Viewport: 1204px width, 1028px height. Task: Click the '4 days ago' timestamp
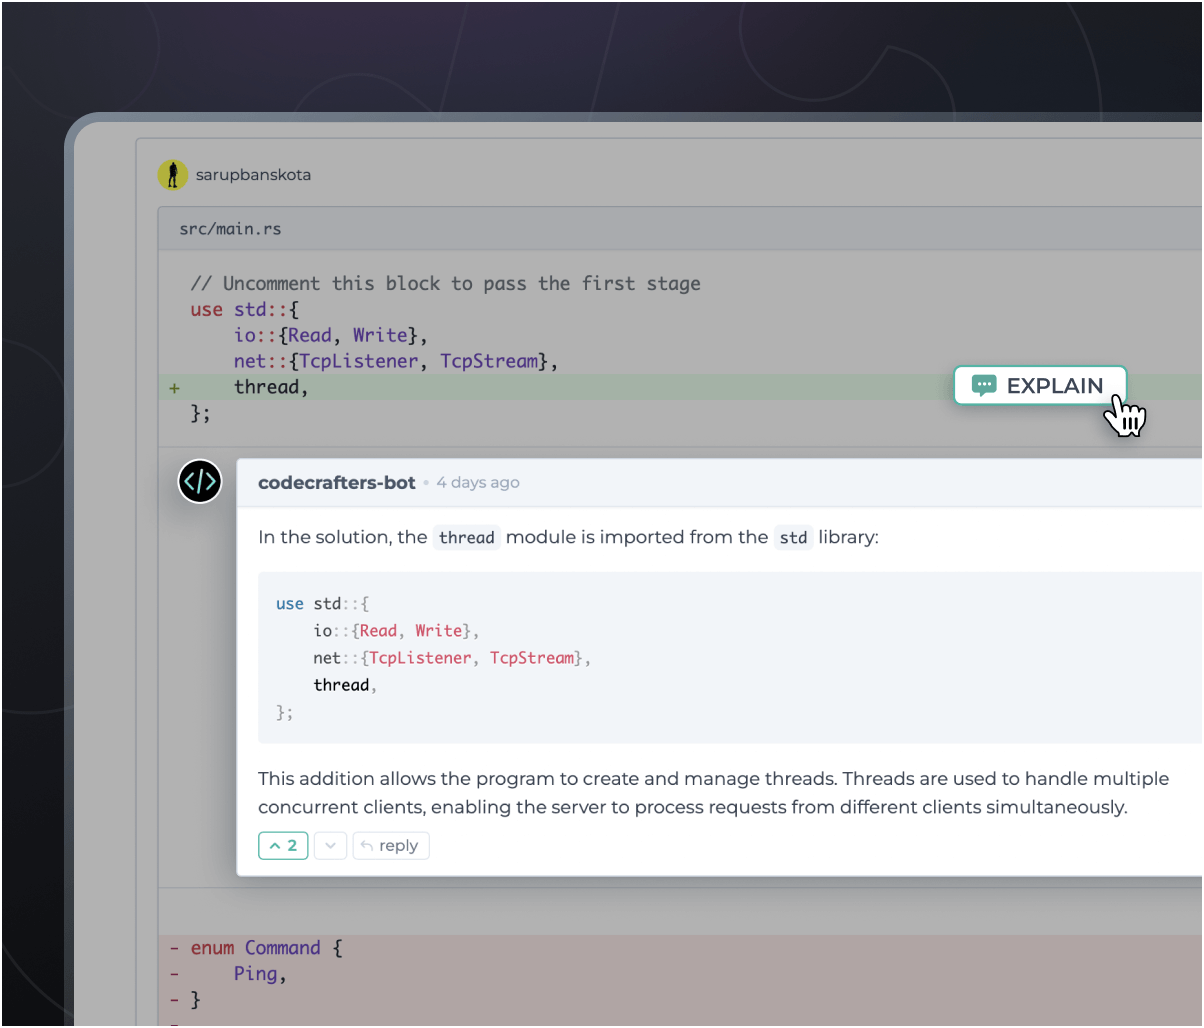(x=478, y=482)
